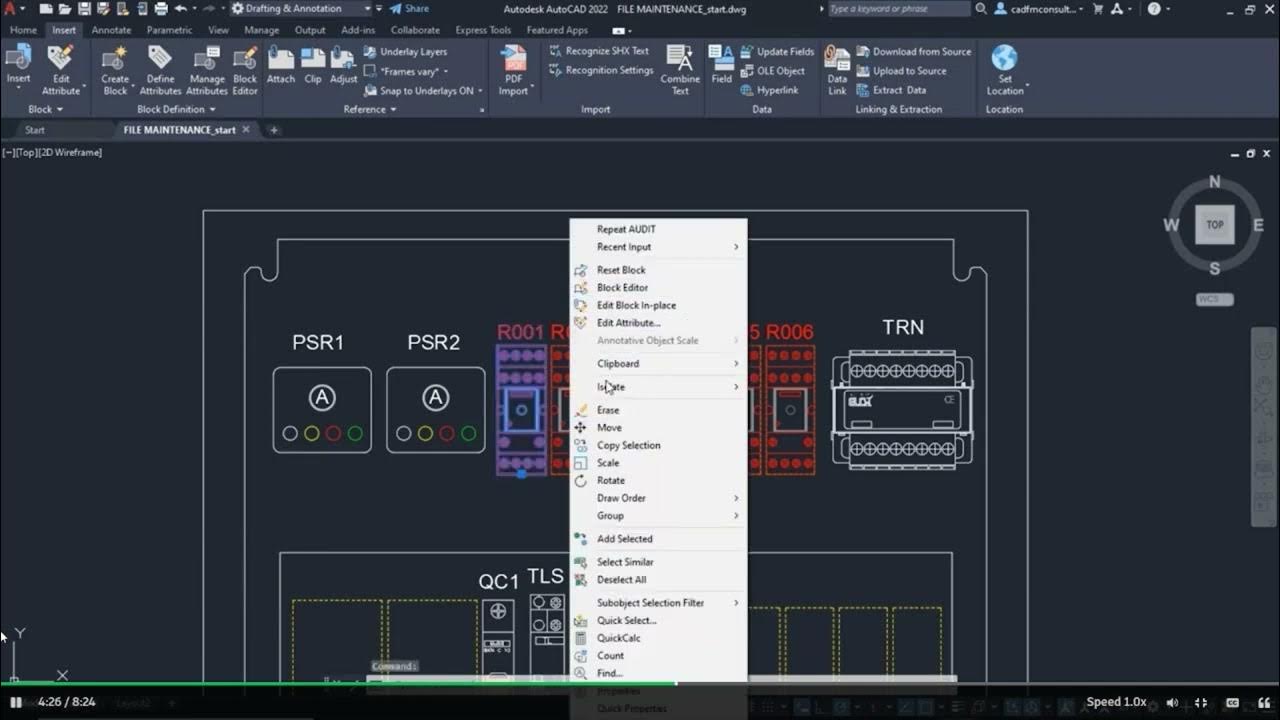1280x720 pixels.
Task: Click Download from Source
Action: [914, 52]
